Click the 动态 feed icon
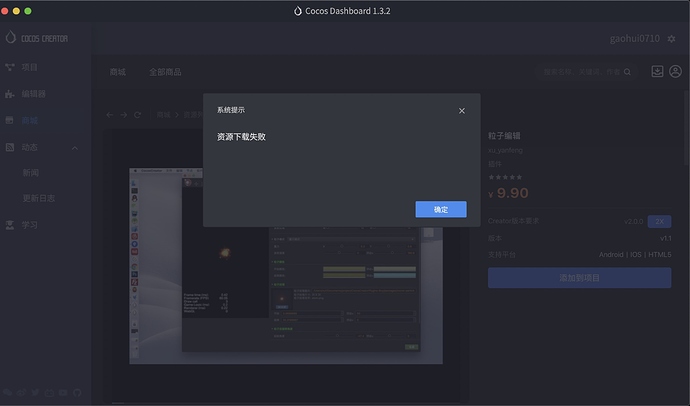This screenshot has width=690, height=406. pyautogui.click(x=10, y=147)
